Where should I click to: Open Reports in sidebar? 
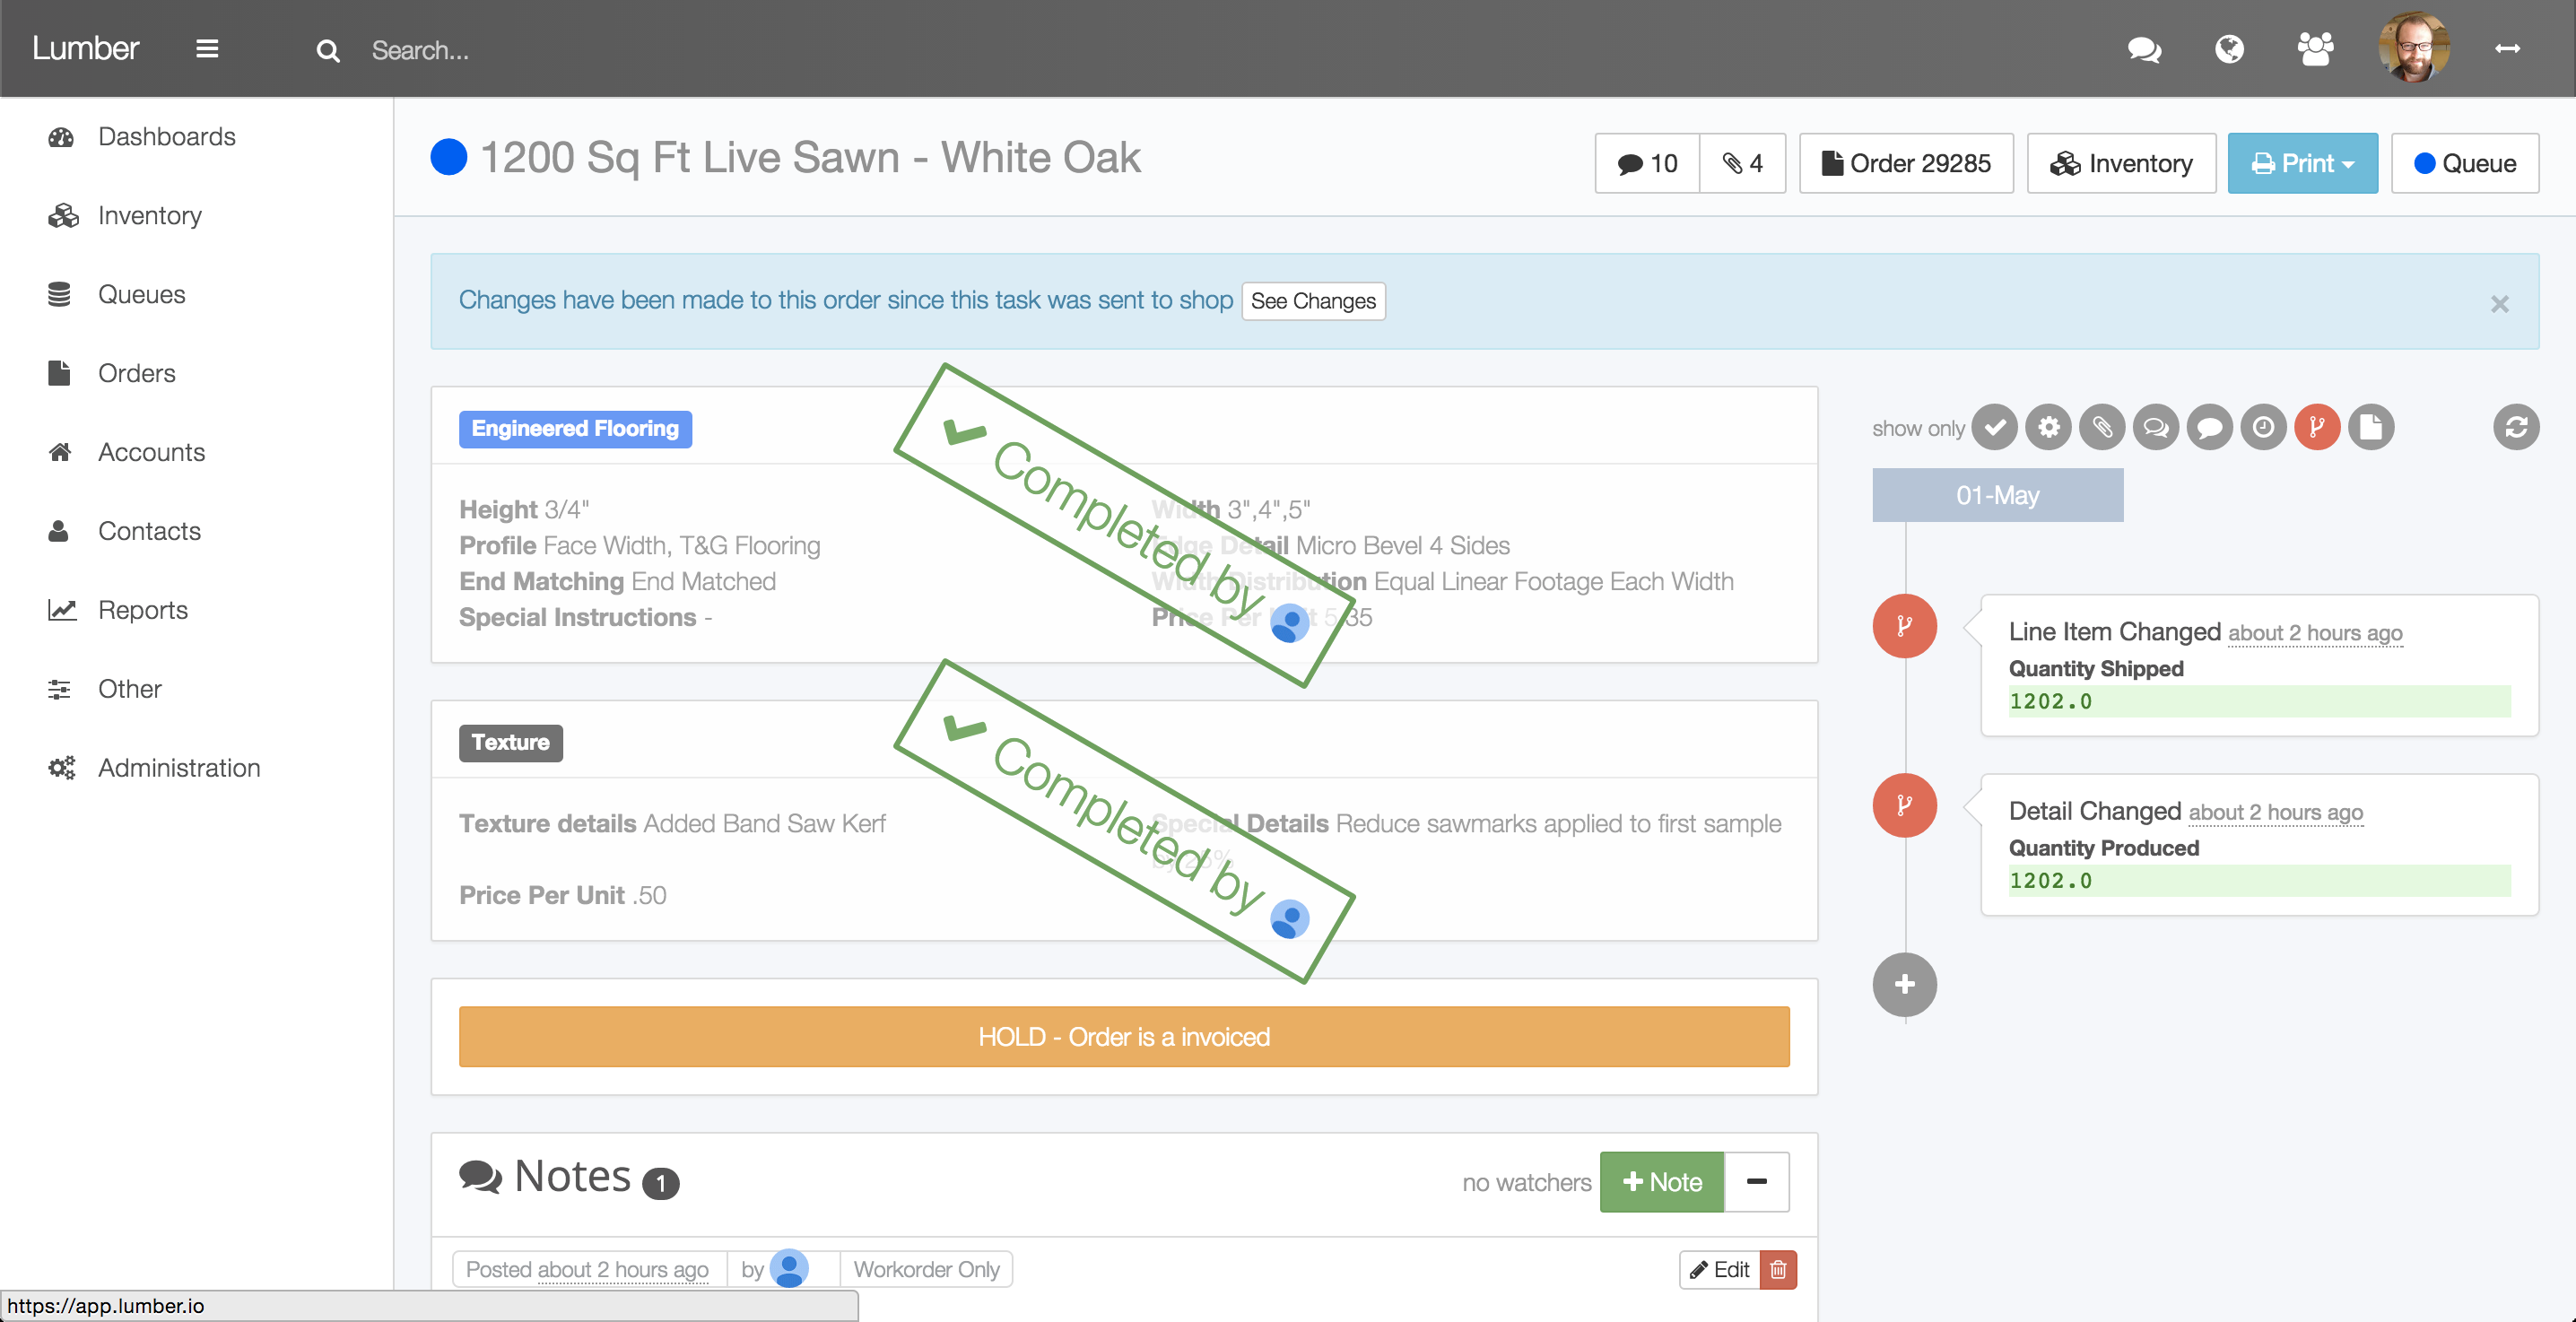point(142,611)
